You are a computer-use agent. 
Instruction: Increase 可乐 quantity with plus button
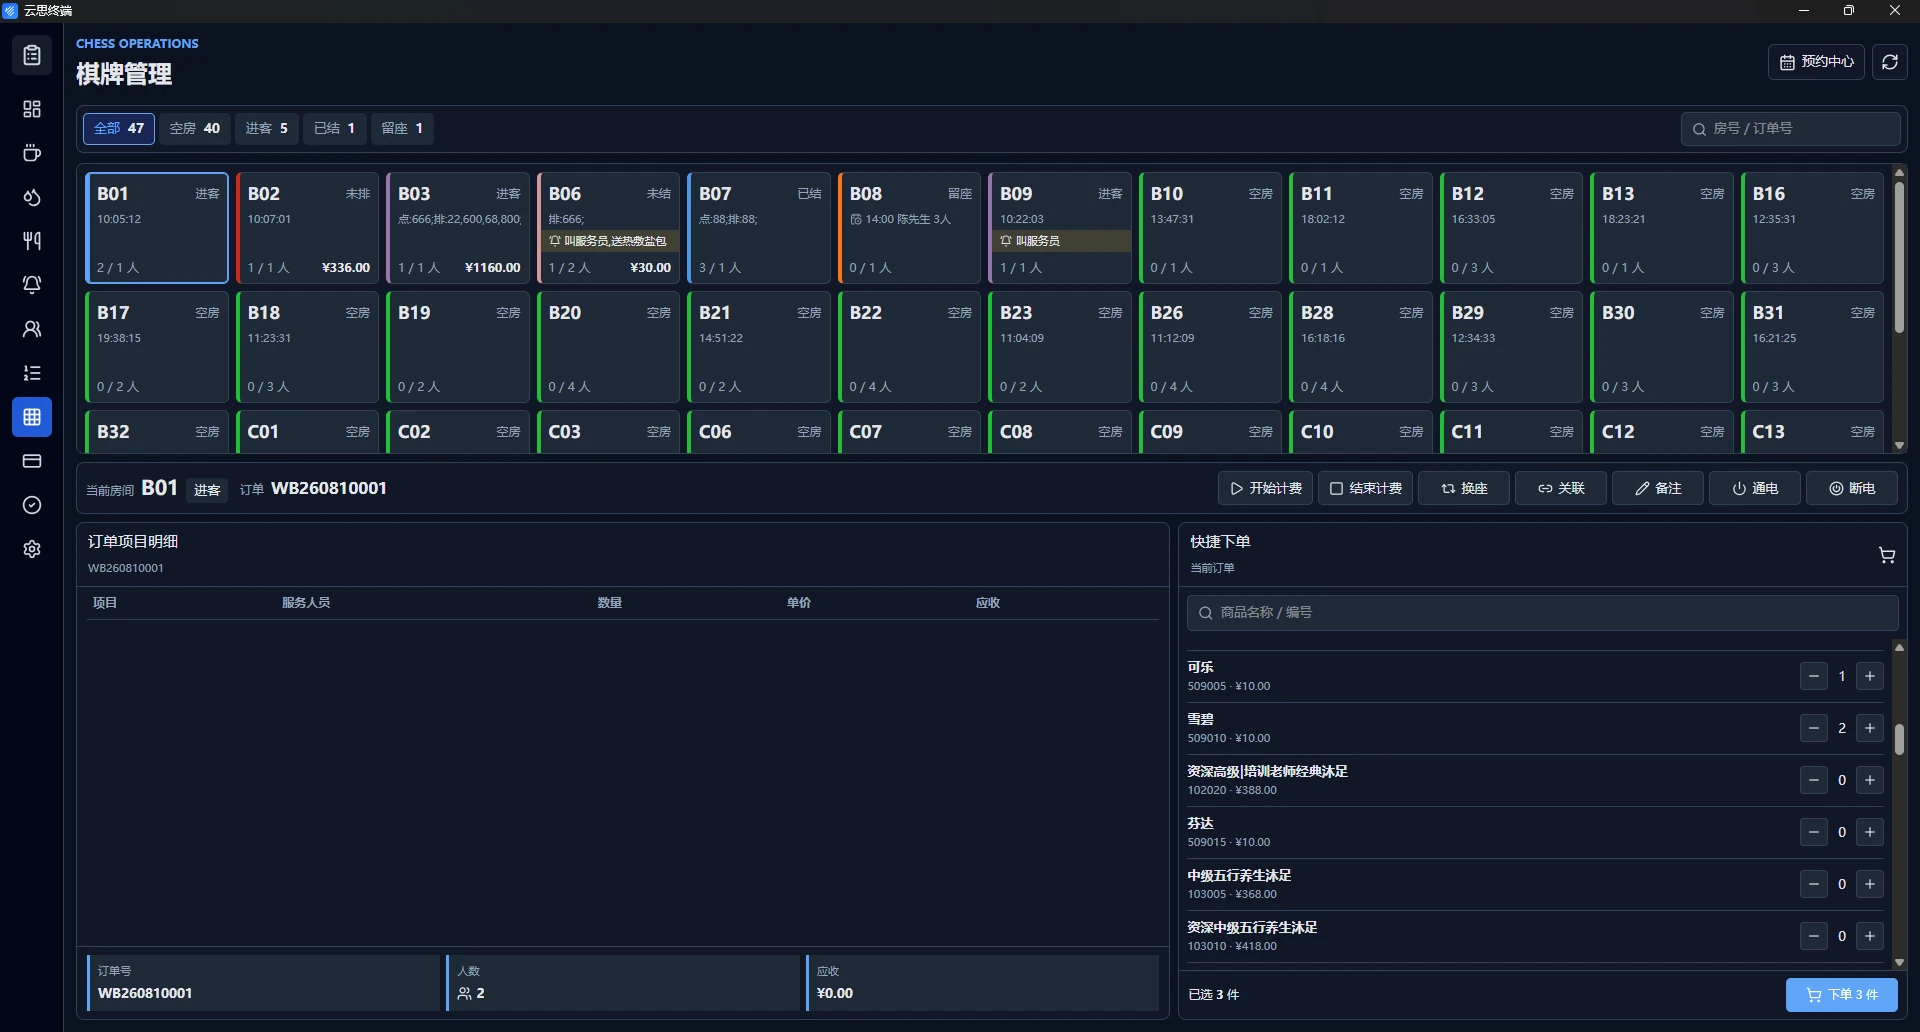pyautogui.click(x=1870, y=676)
